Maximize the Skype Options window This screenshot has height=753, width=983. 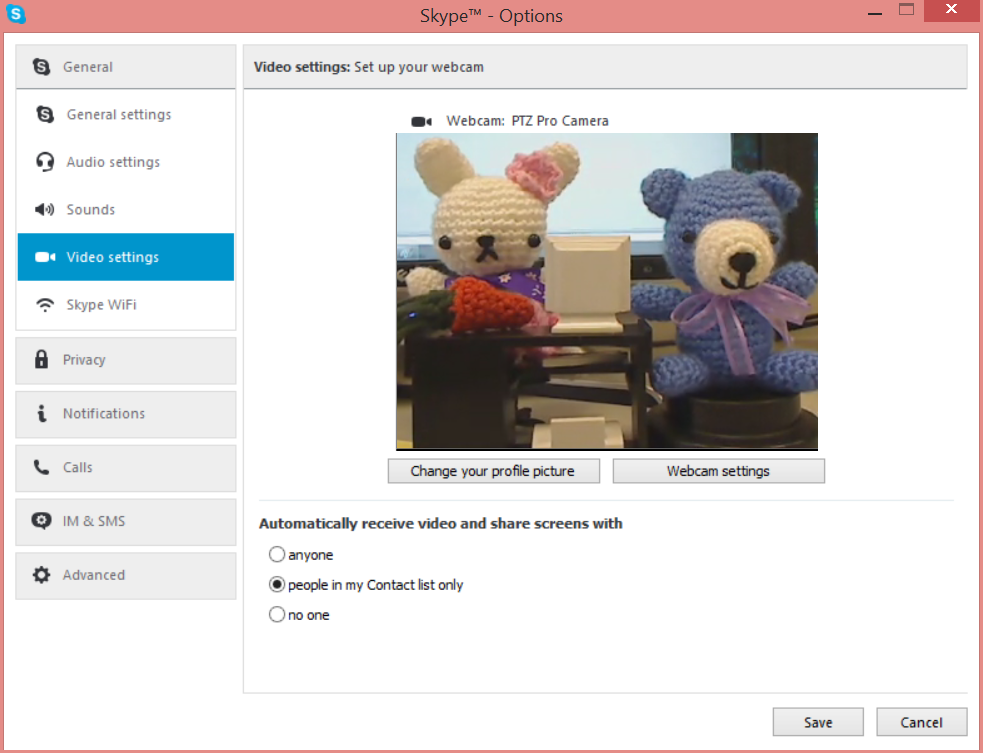[907, 10]
